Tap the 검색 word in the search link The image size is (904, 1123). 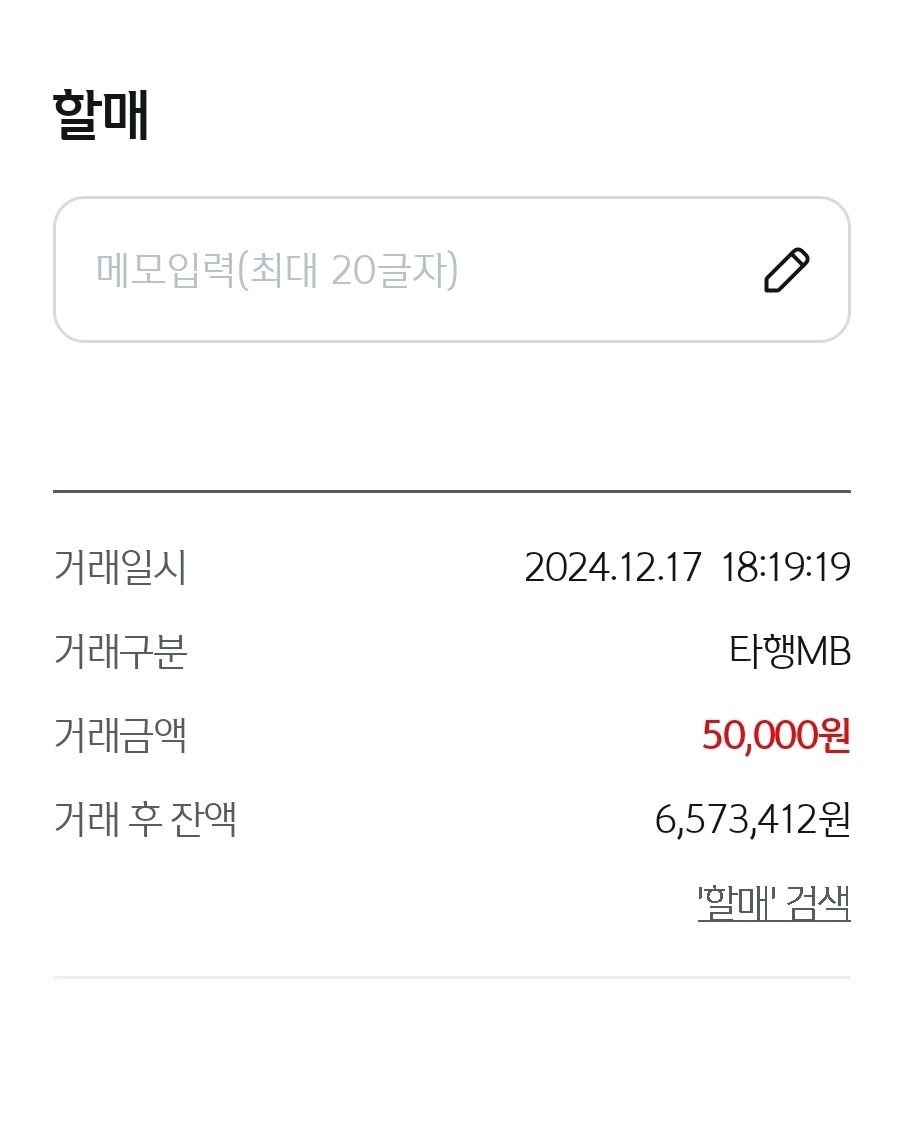pos(818,903)
